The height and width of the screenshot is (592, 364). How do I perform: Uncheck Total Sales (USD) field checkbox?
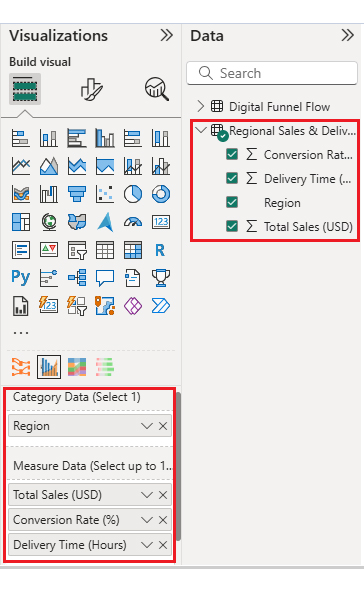click(232, 227)
